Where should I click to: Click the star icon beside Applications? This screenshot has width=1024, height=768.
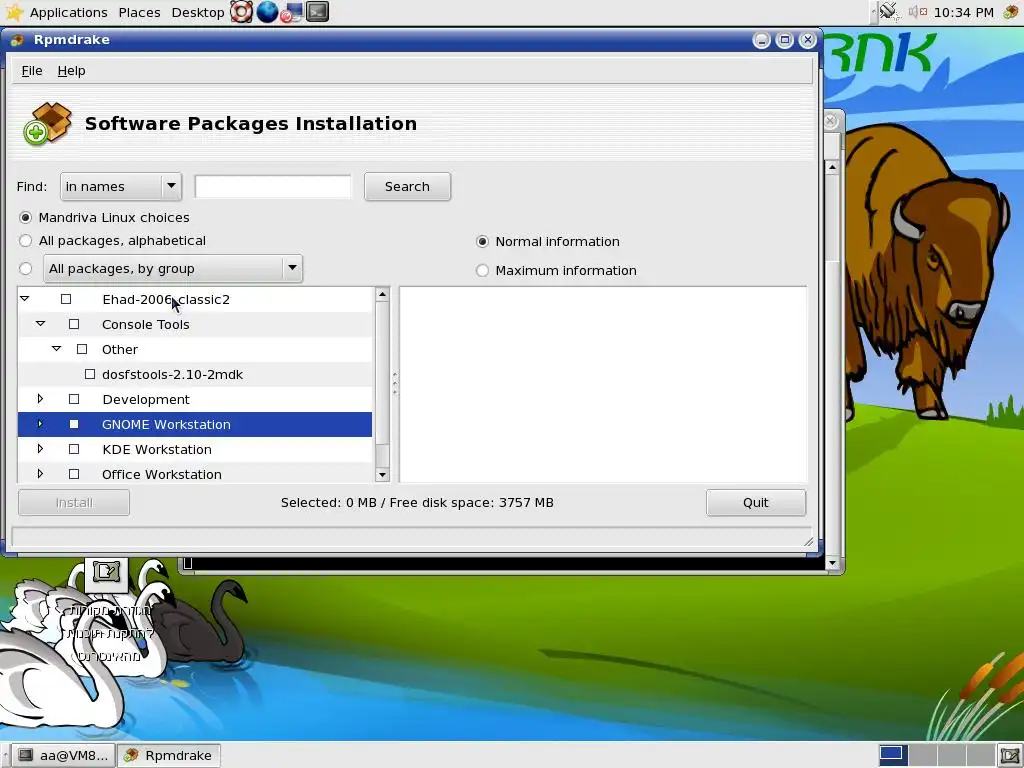tap(14, 12)
